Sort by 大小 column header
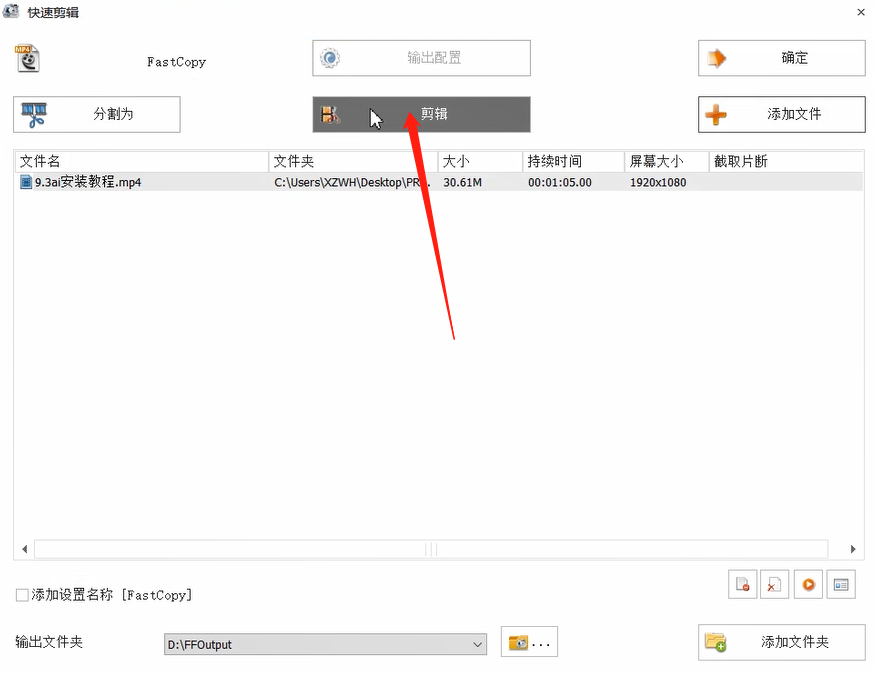 coord(480,162)
